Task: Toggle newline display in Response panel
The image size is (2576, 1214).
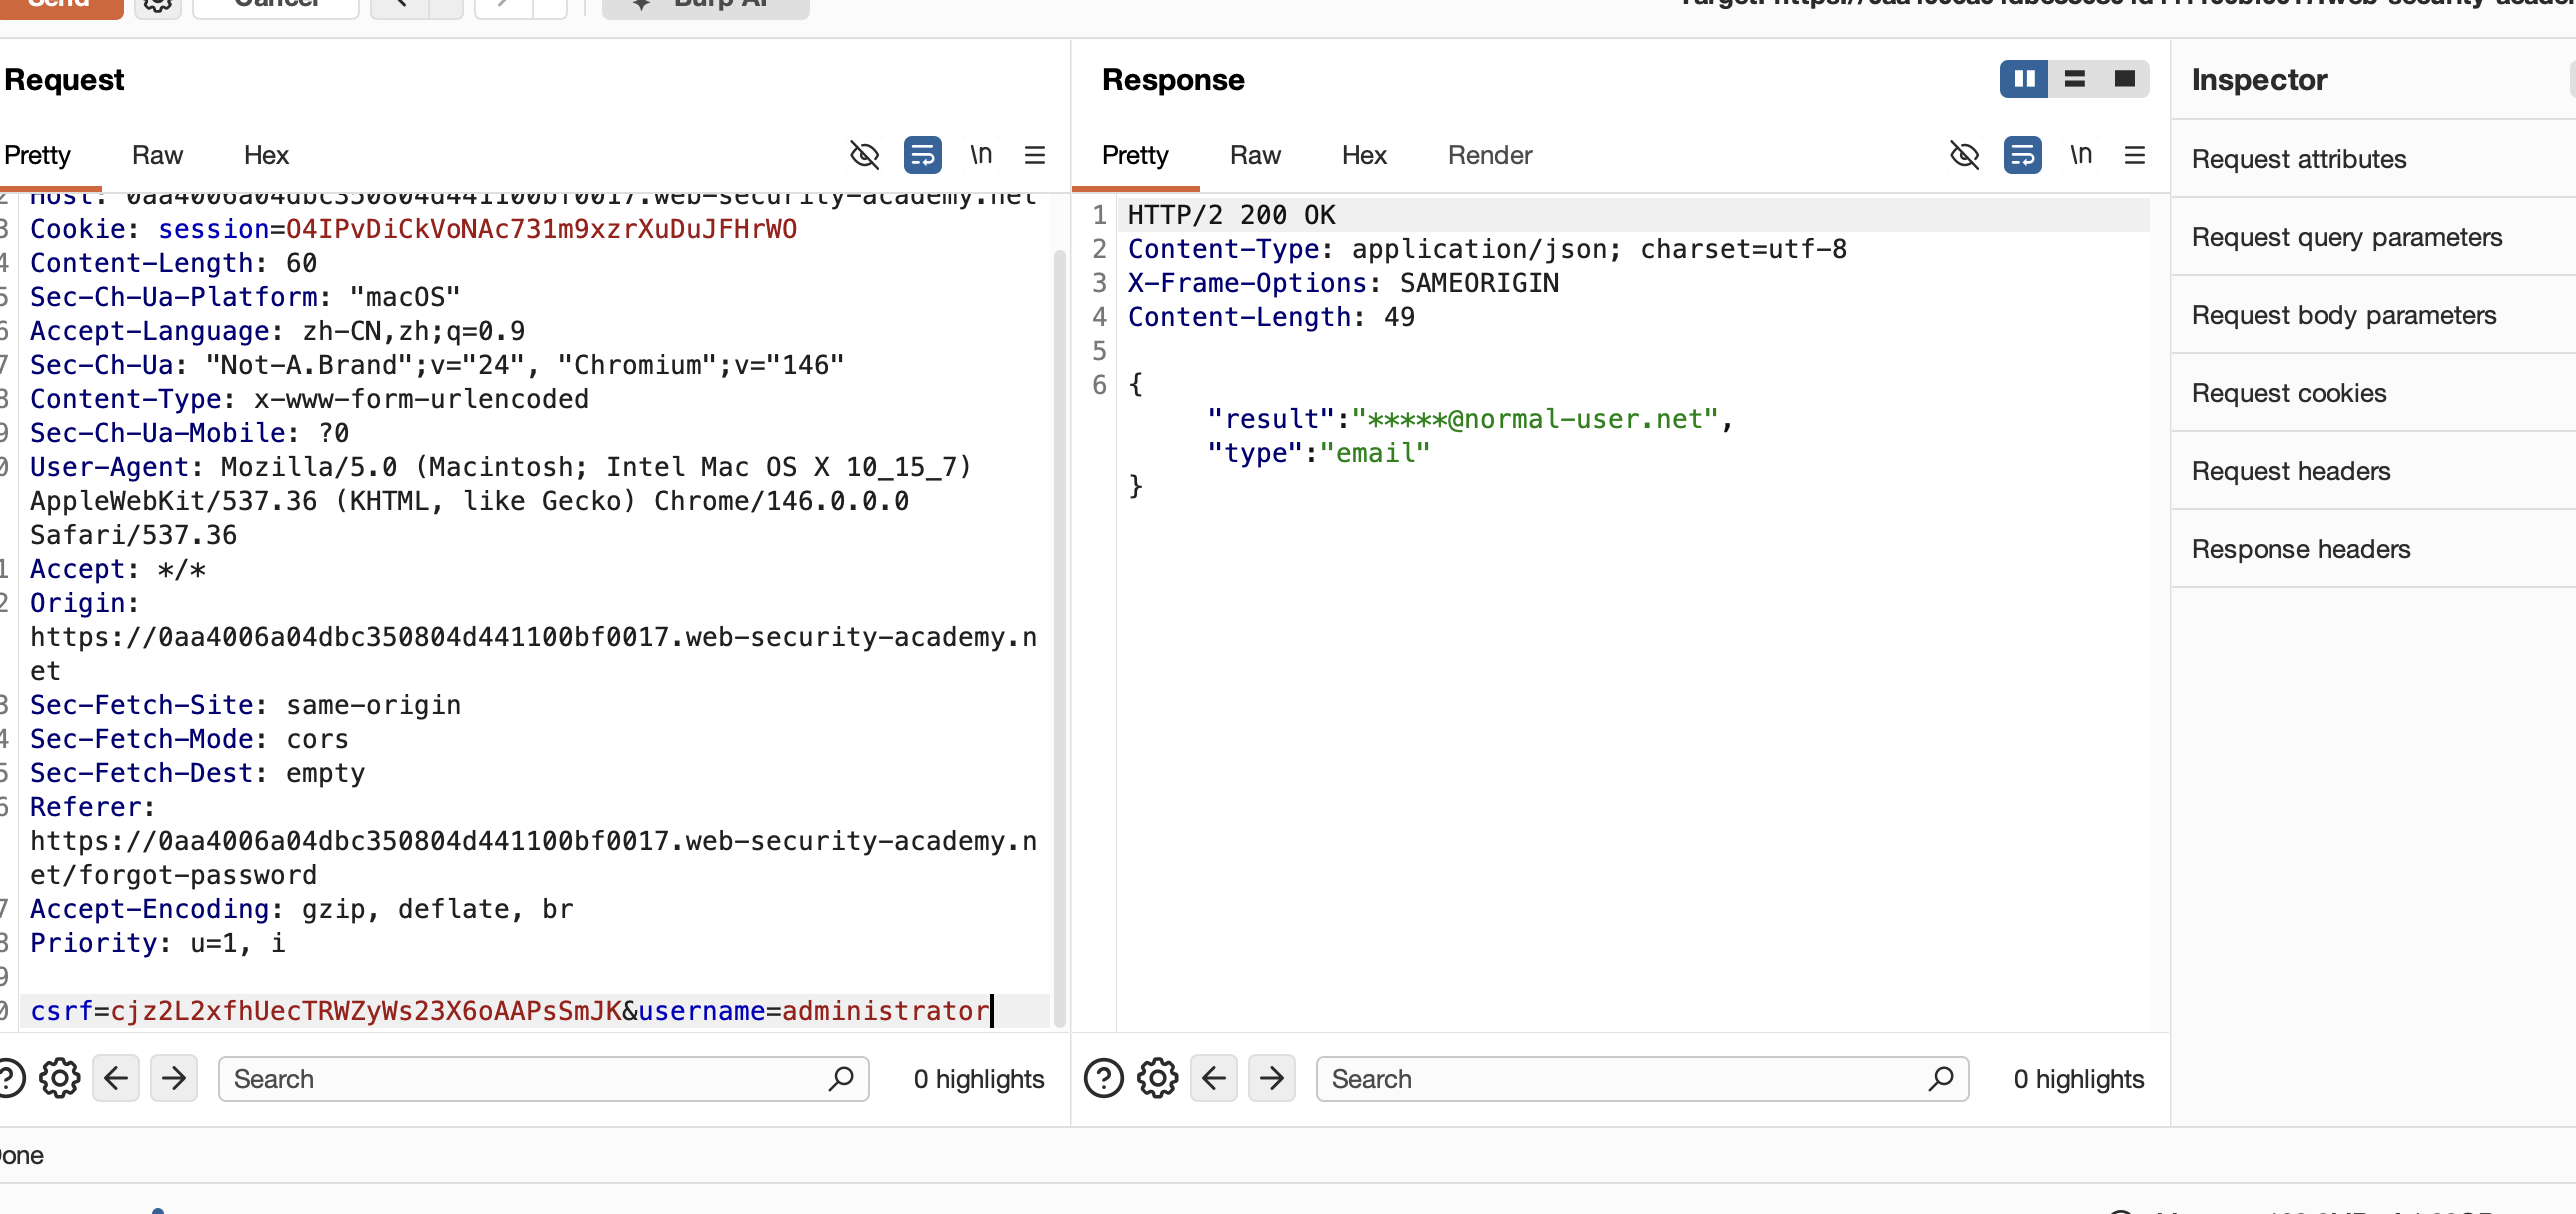Action: (2080, 155)
